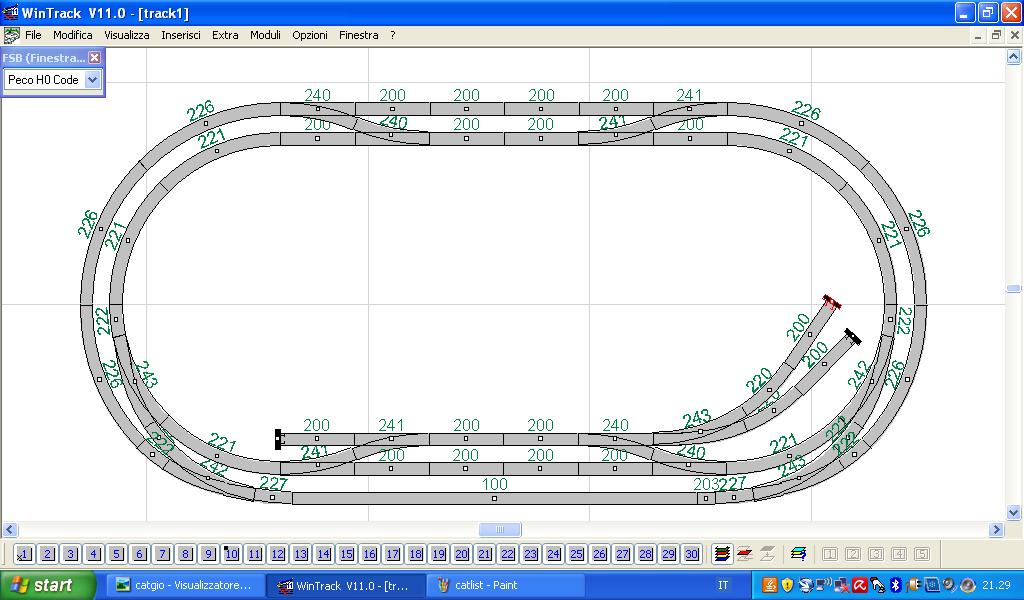This screenshot has height=600, width=1024.
Task: Select the black buffer stop at right siding
Action: pos(852,336)
